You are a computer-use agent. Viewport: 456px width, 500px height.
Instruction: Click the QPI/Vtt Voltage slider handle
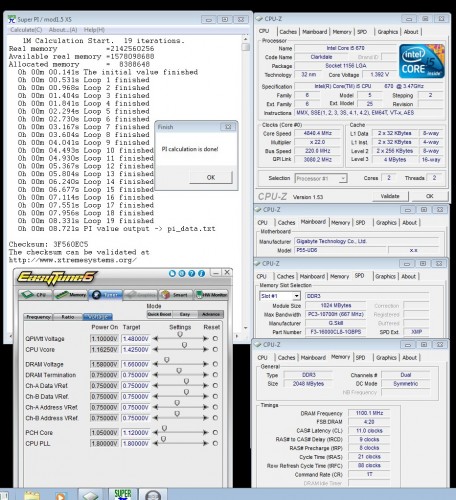click(180, 334)
